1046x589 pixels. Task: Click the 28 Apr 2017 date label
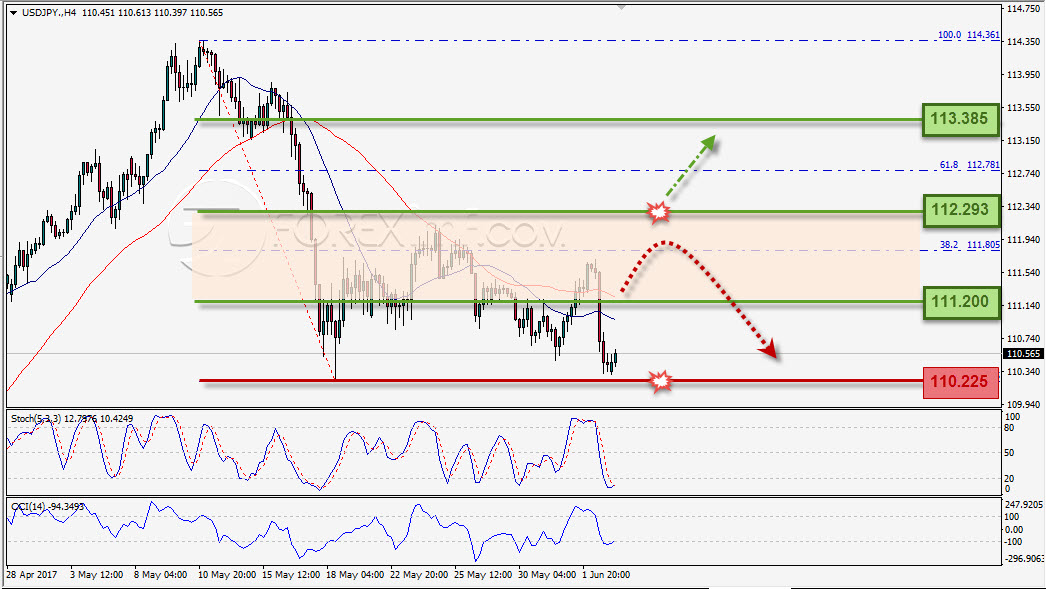32,574
